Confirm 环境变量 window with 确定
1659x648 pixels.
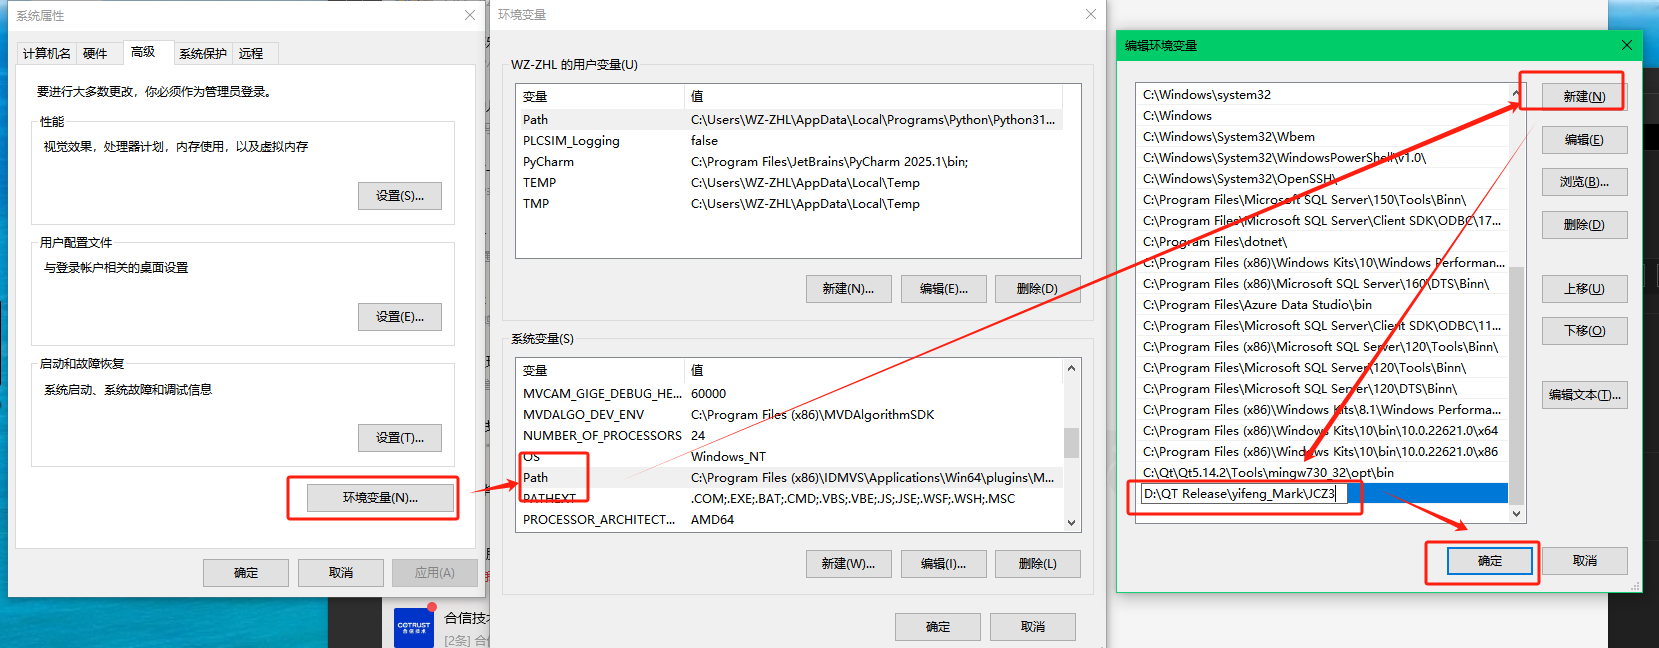pyautogui.click(x=938, y=627)
